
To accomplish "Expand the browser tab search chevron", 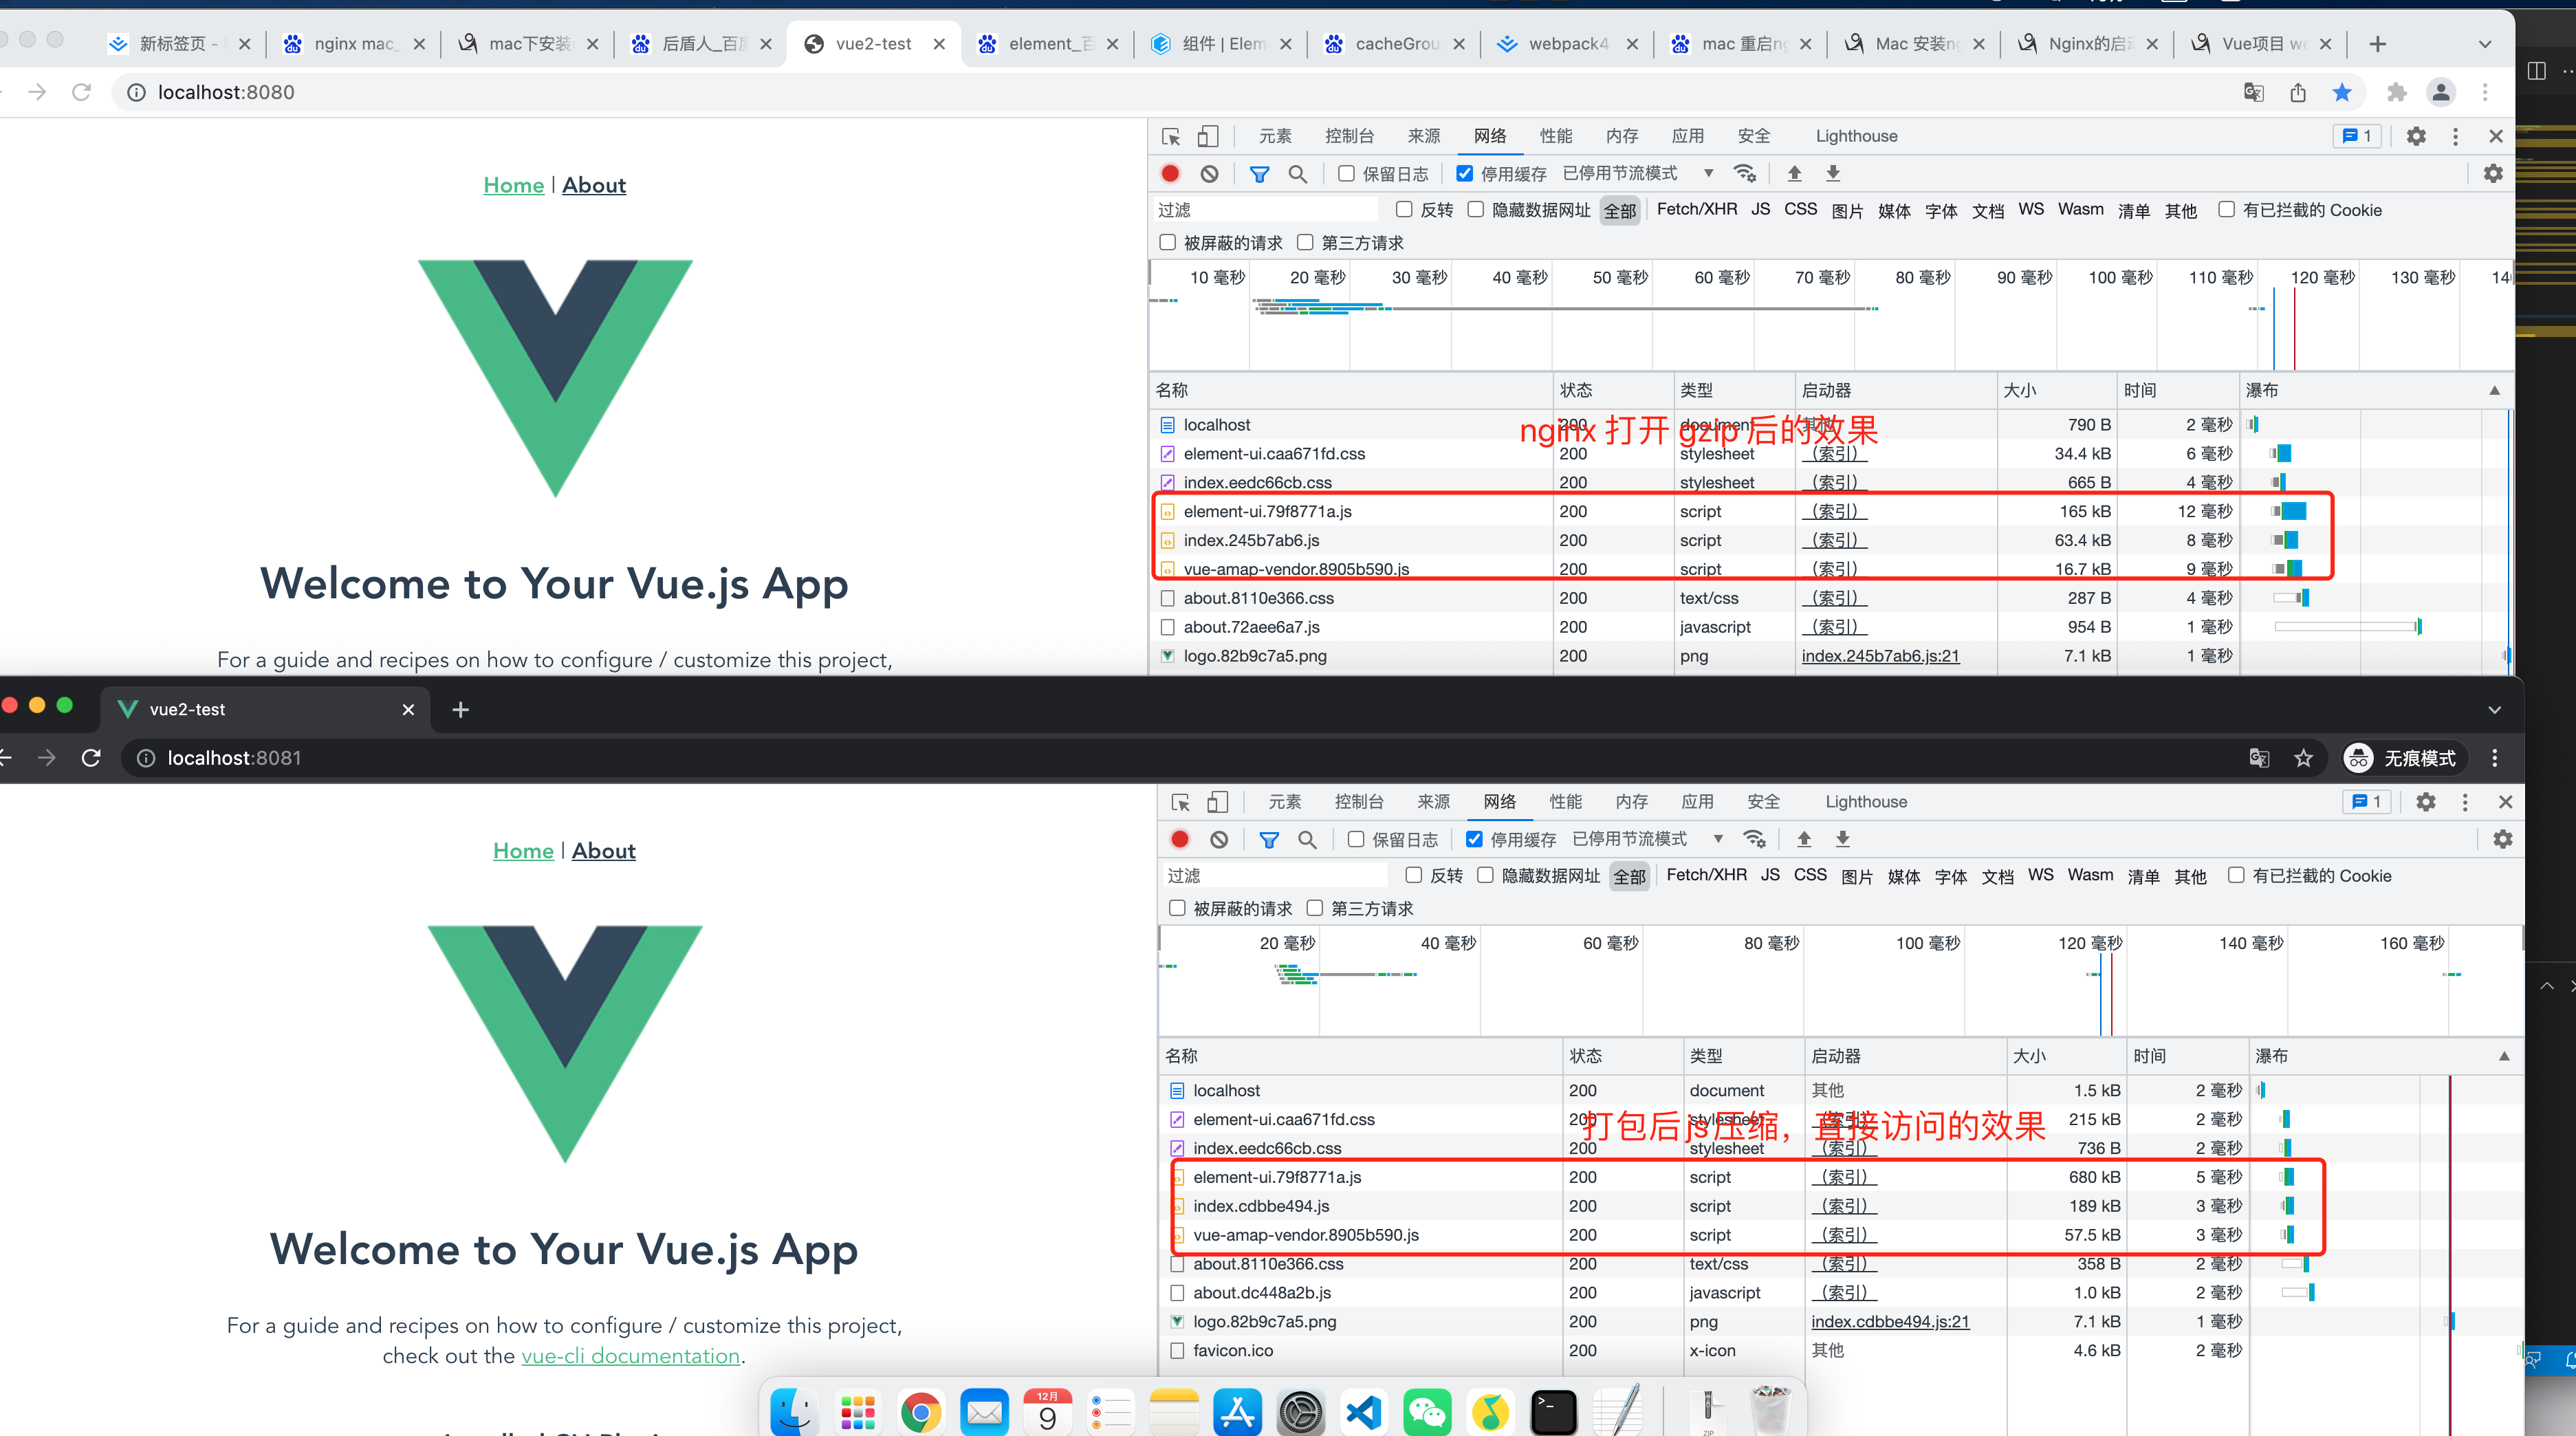I will click(2484, 44).
